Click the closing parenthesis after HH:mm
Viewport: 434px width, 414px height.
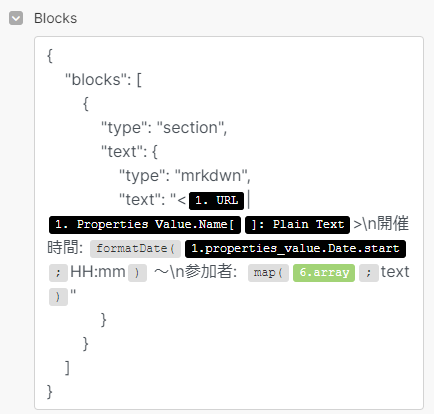(x=137, y=273)
